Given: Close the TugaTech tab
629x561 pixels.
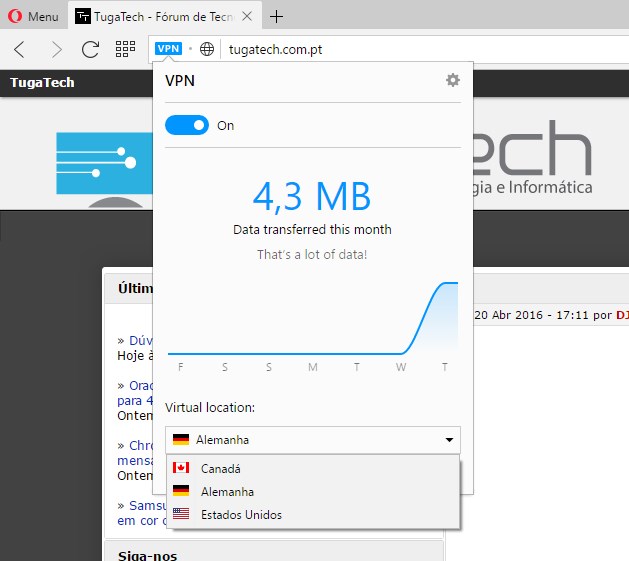Looking at the screenshot, I should 248,16.
